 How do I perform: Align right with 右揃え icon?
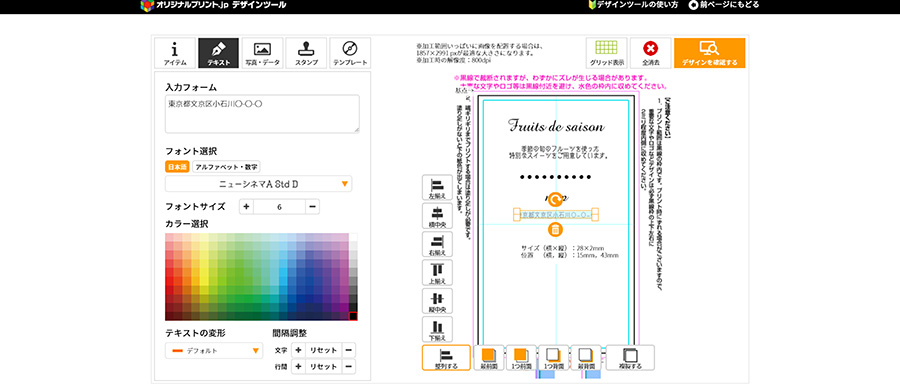point(437,244)
